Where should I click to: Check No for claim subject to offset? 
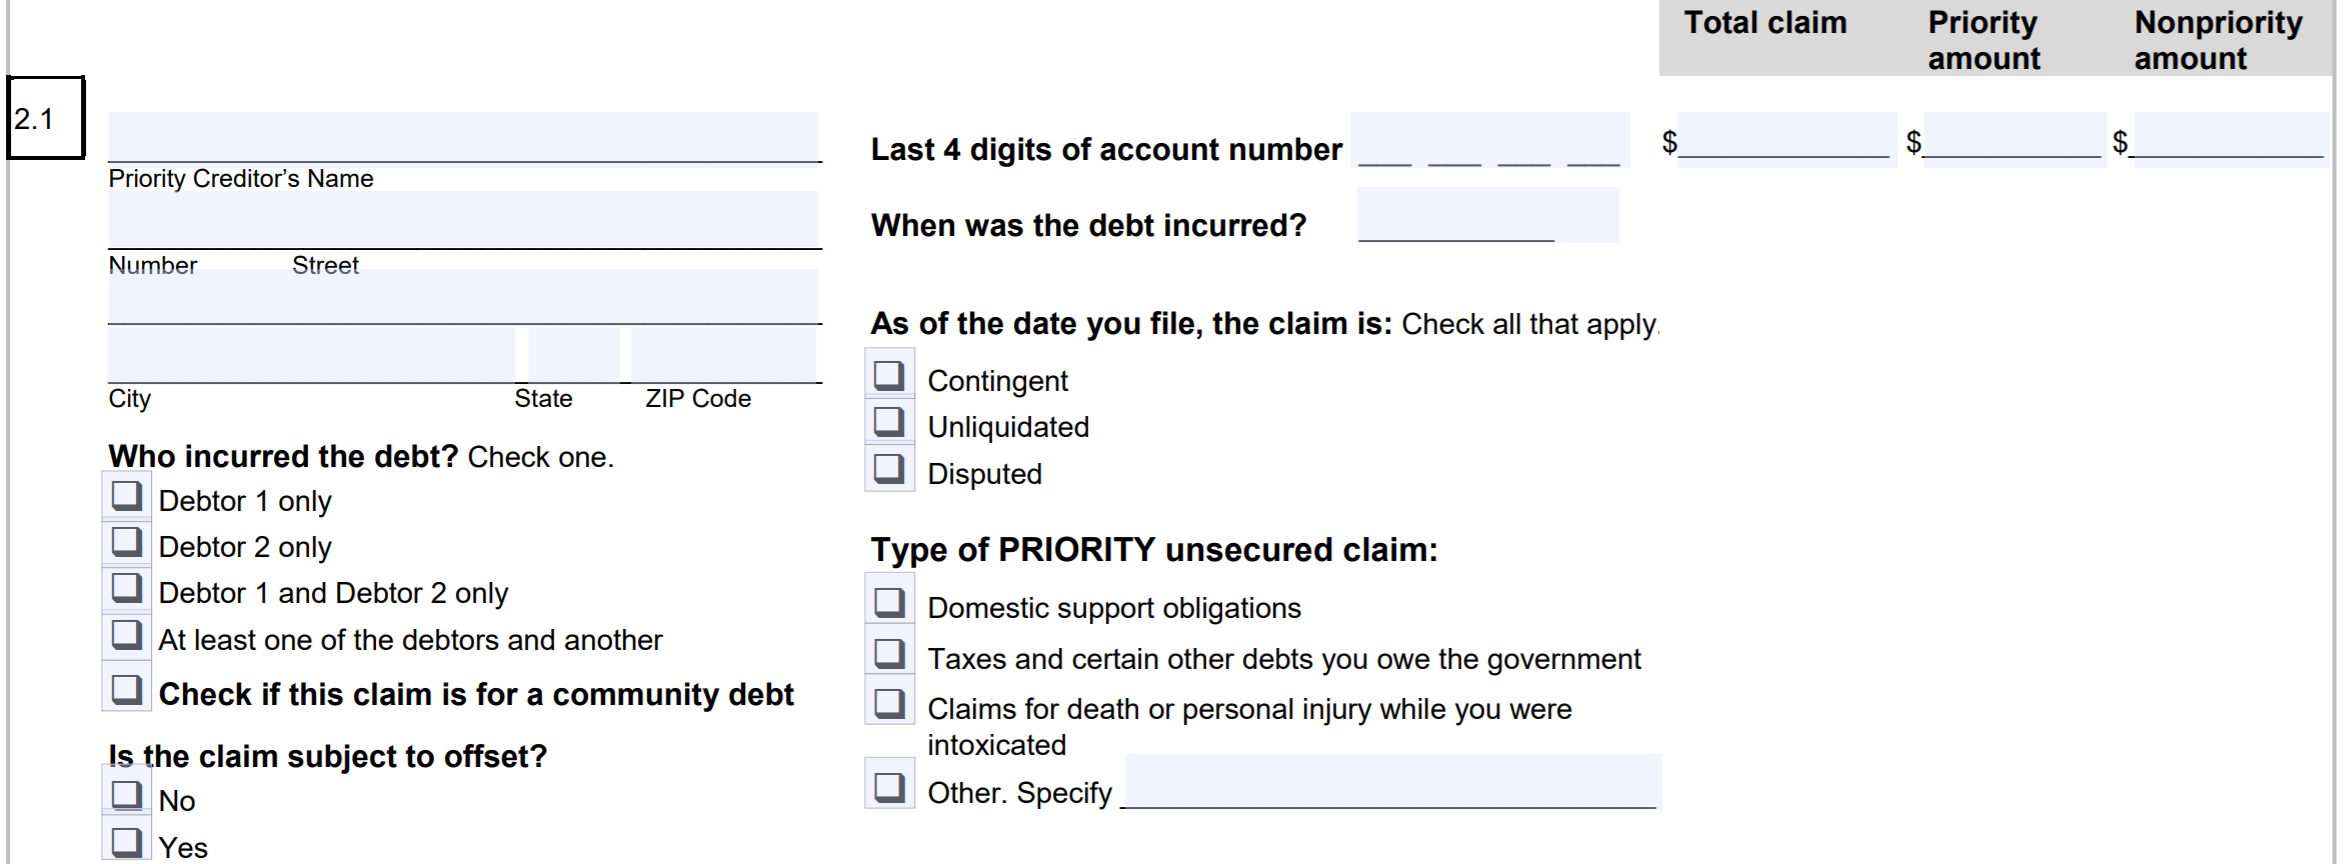(x=127, y=795)
